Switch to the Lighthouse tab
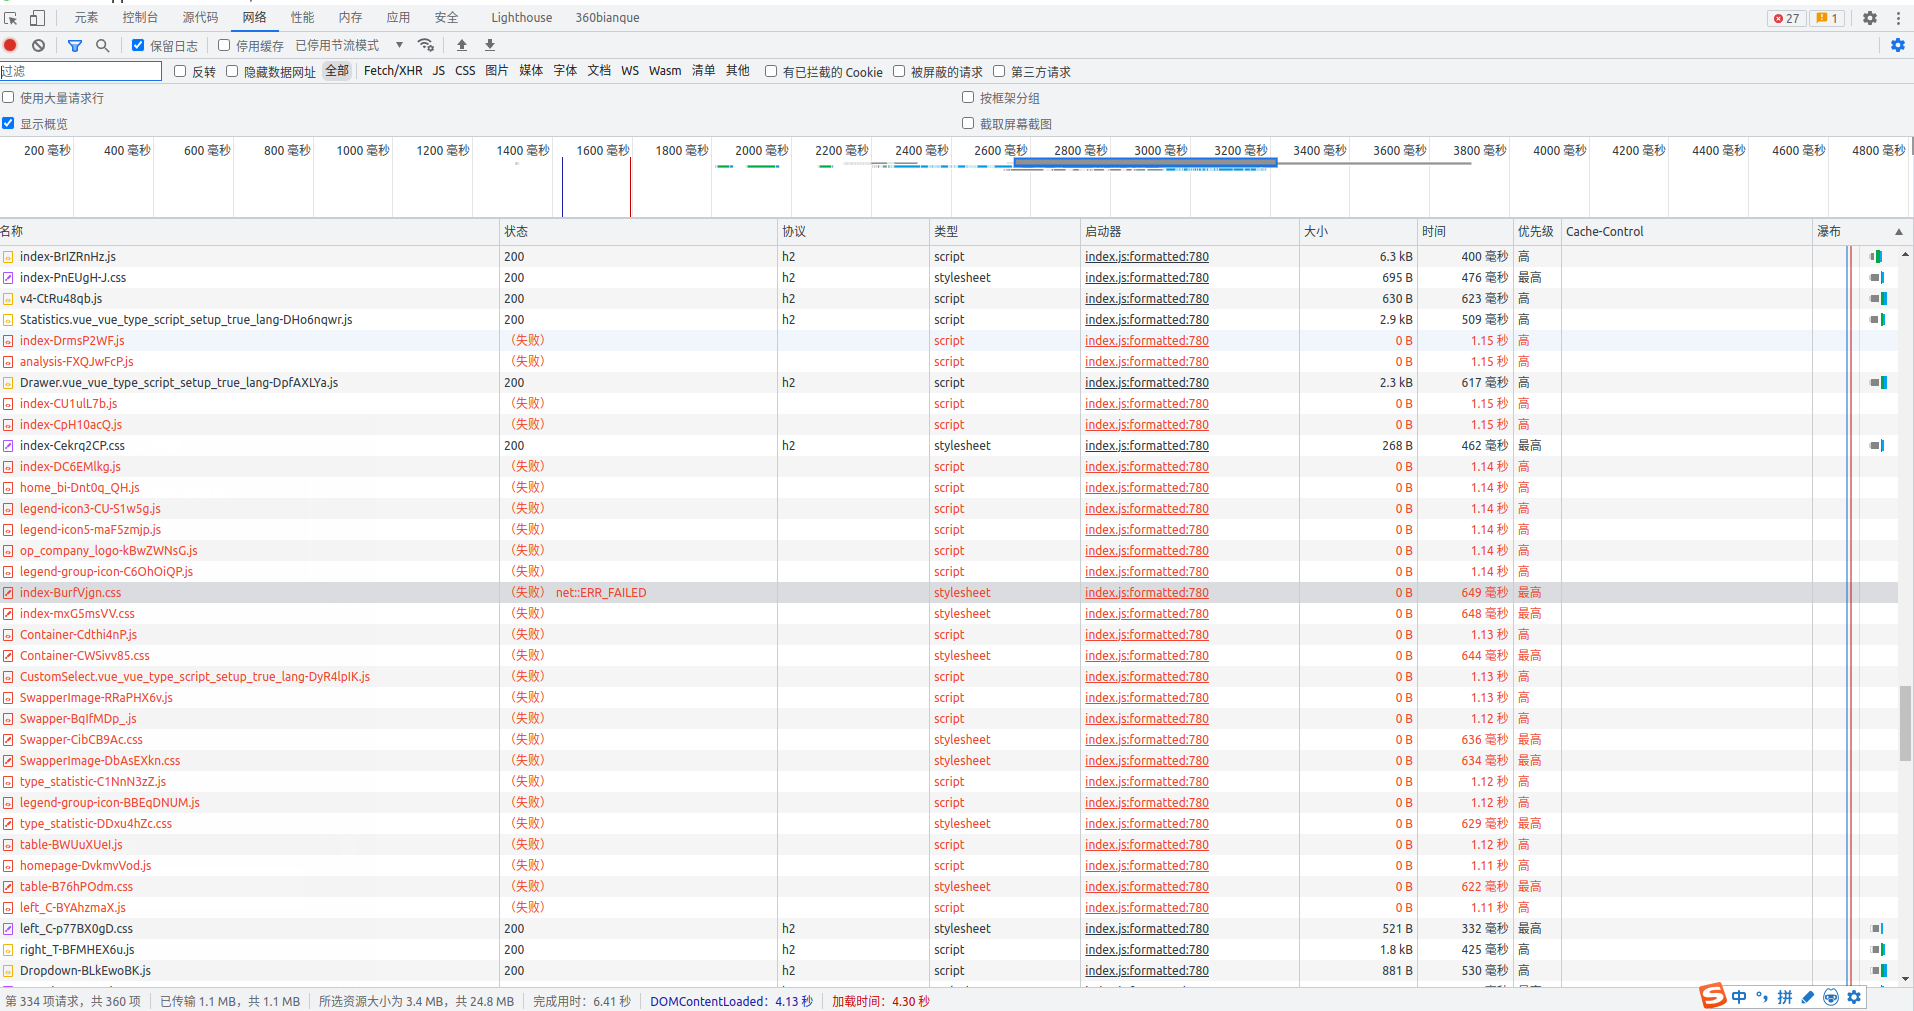The width and height of the screenshot is (1914, 1011). [521, 17]
